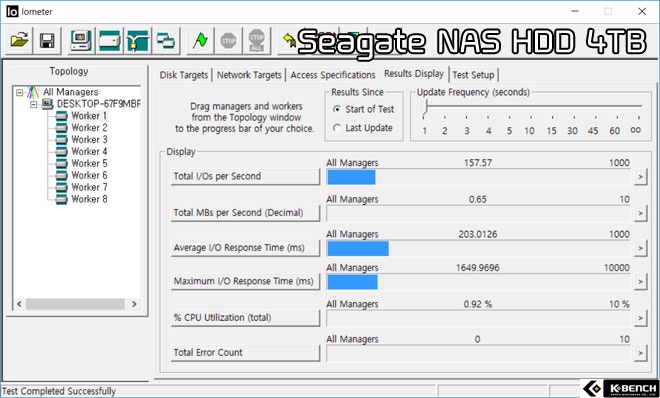Select Worker 1 in topology tree
The width and height of the screenshot is (660, 398).
point(89,116)
